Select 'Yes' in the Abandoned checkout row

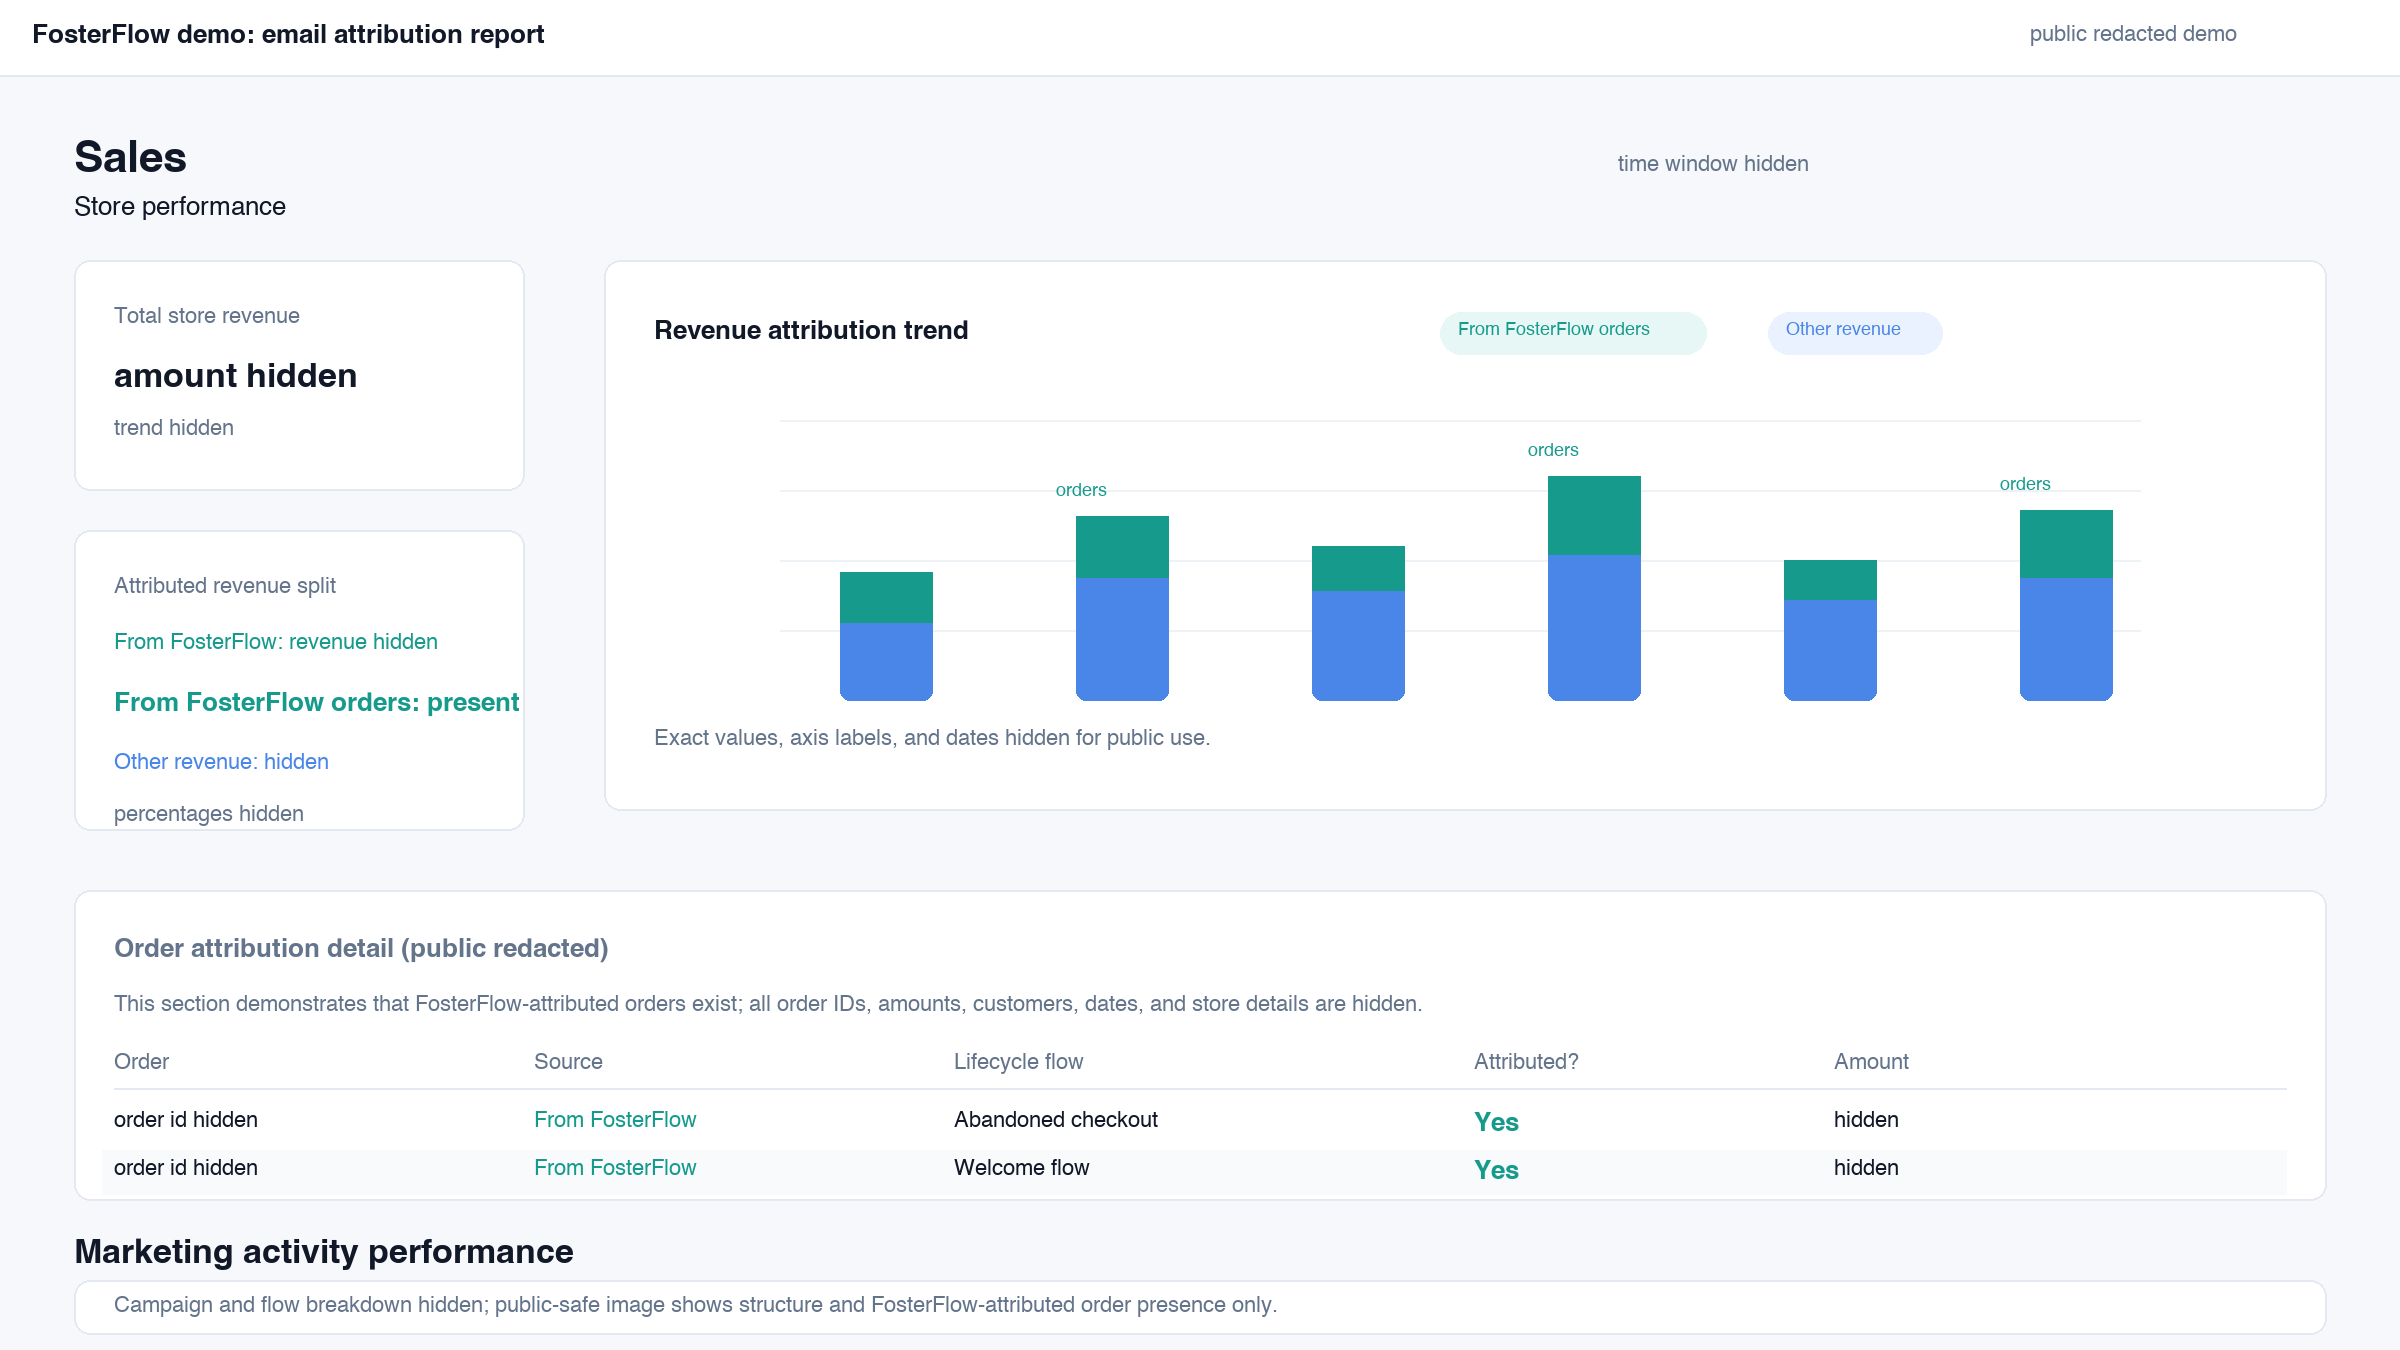(1496, 1122)
